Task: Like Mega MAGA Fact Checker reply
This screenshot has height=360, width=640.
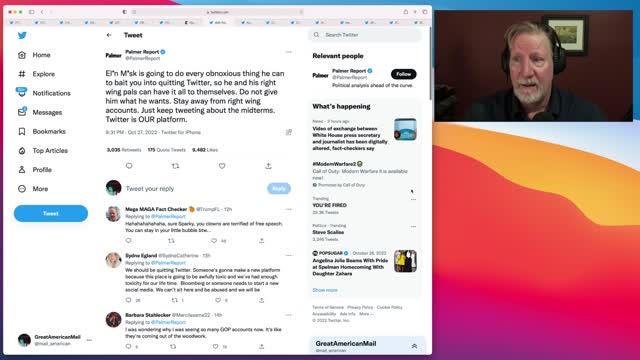Action: pyautogui.click(x=214, y=241)
